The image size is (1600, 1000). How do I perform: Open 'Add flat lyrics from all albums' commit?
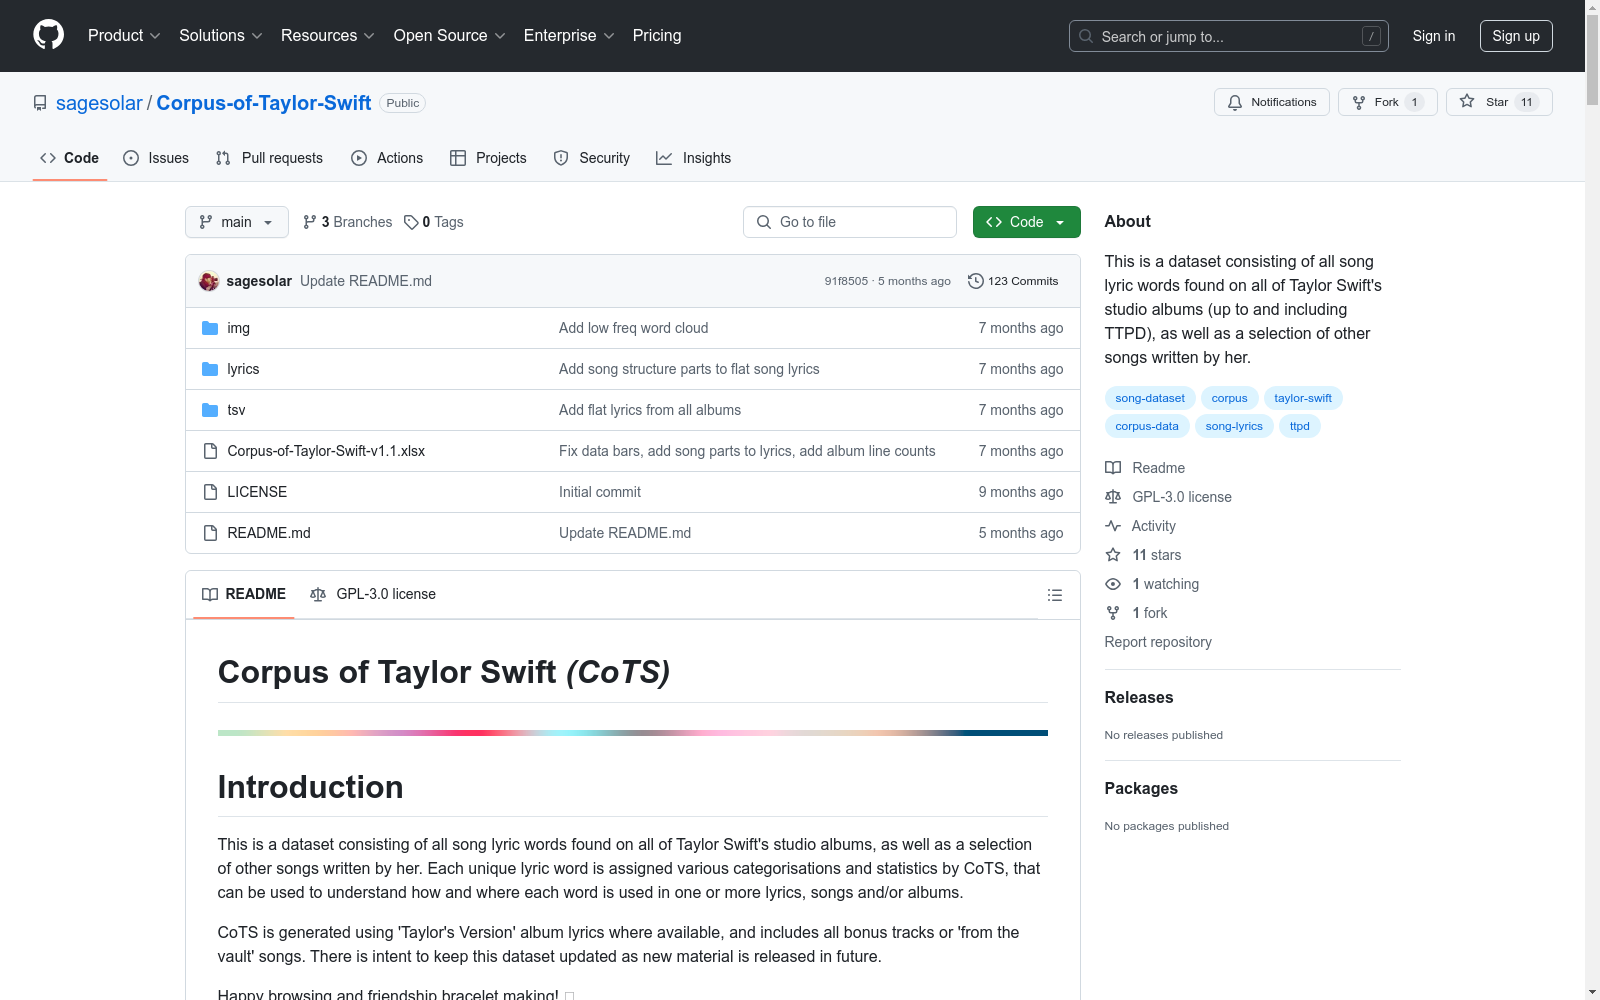point(650,410)
